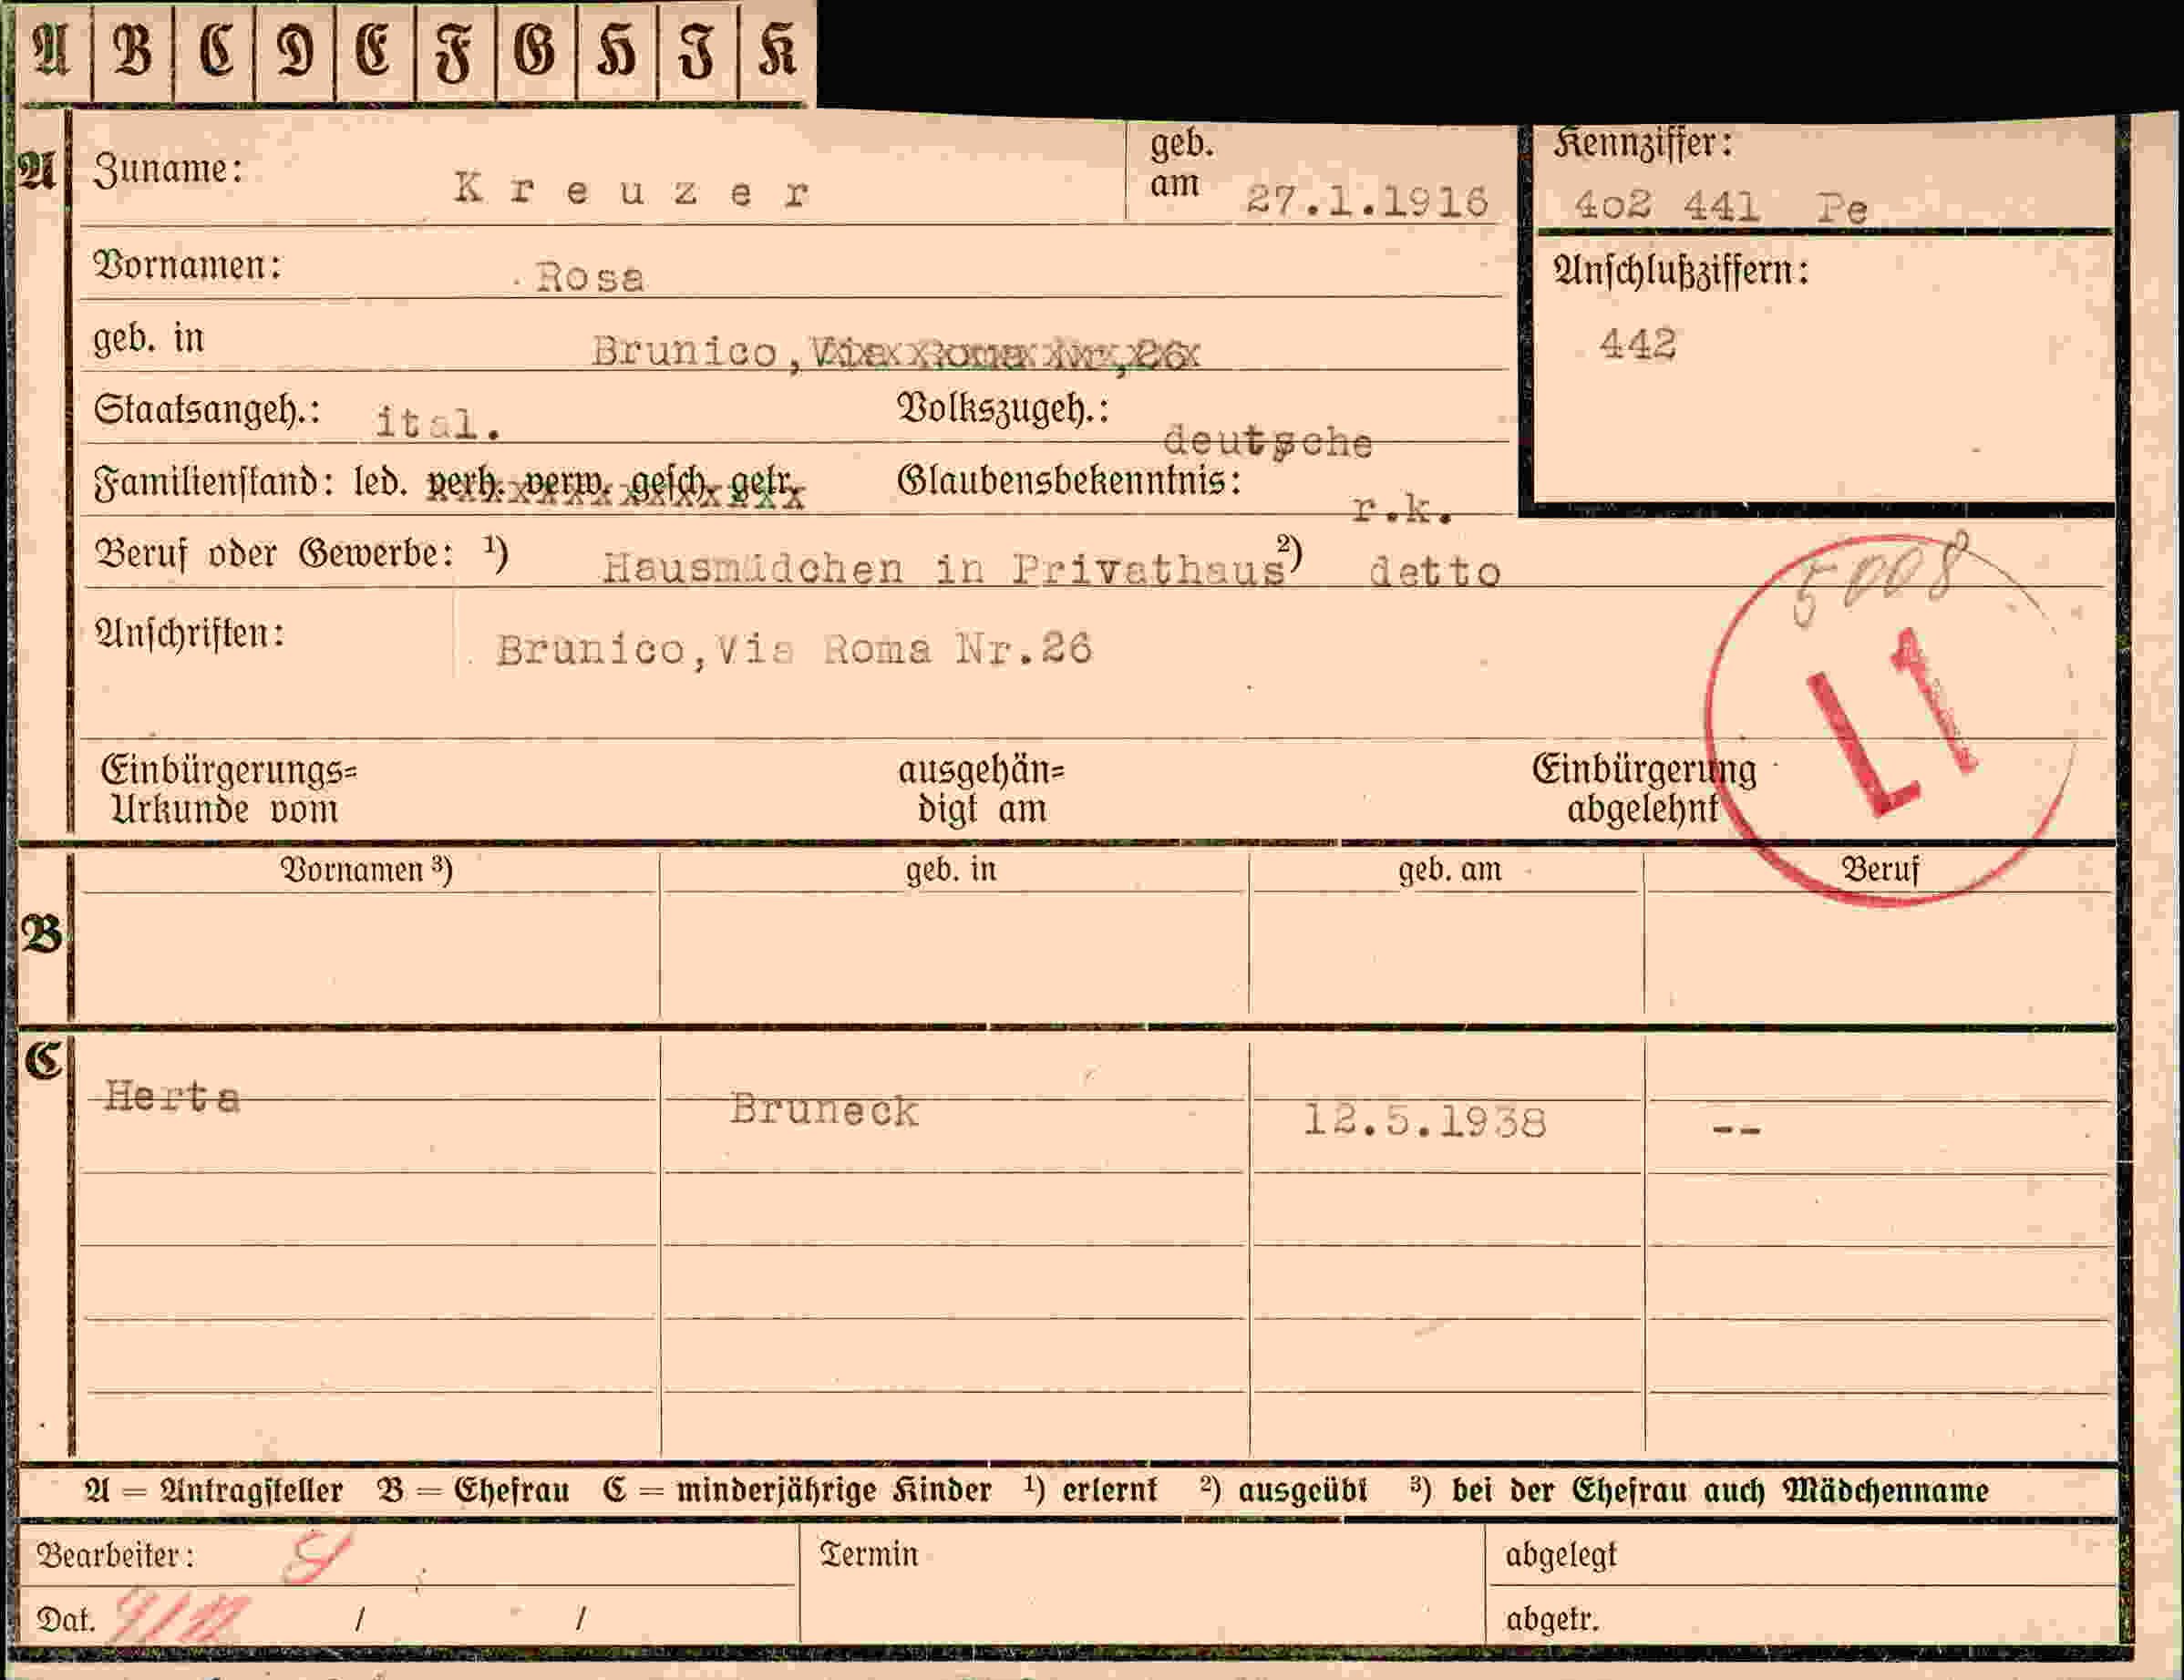2184x1680 pixels.
Task: Click the 'Einbürgerung abgelehnt' label
Action: [x=1644, y=789]
